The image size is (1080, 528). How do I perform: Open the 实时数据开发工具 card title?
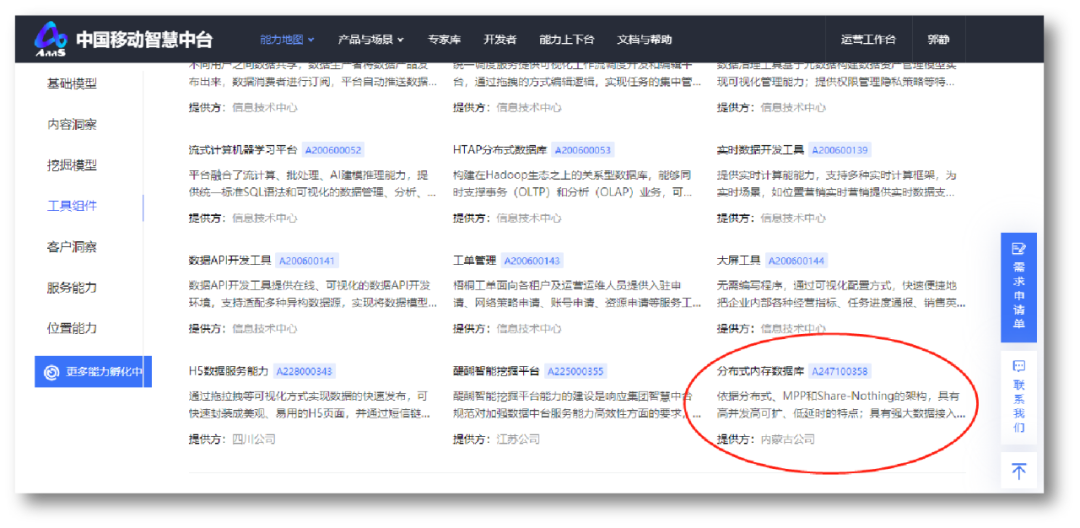click(760, 150)
